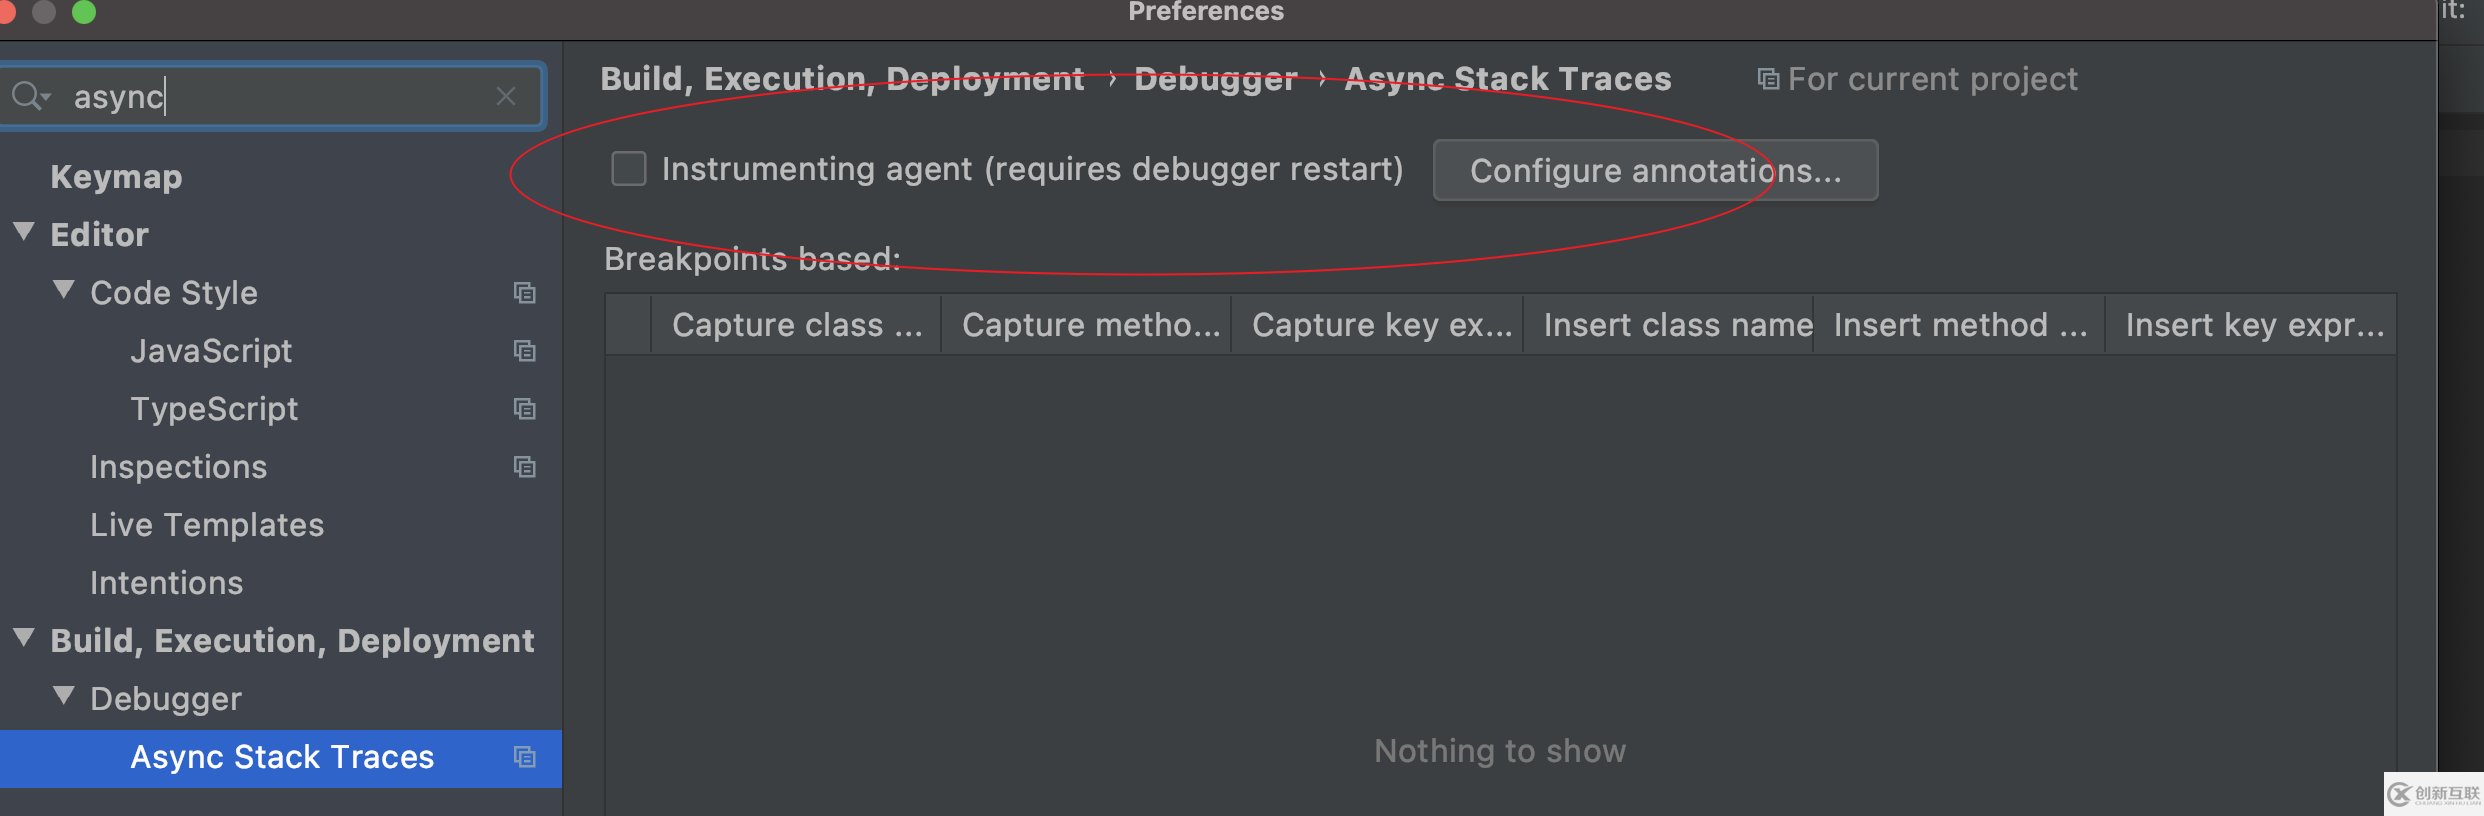Click the Capture class name column header
Image resolution: width=2484 pixels, height=816 pixels.
(x=796, y=325)
